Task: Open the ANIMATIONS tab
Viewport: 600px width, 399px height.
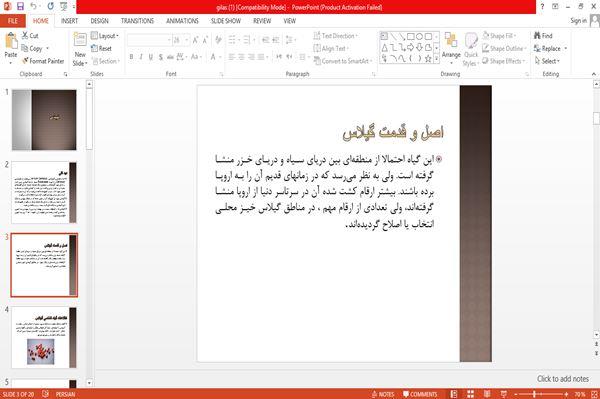Action: (182, 21)
